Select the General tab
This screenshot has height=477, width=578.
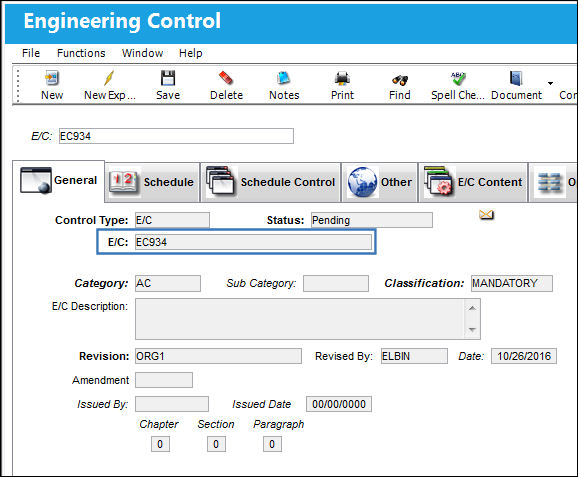coord(59,181)
